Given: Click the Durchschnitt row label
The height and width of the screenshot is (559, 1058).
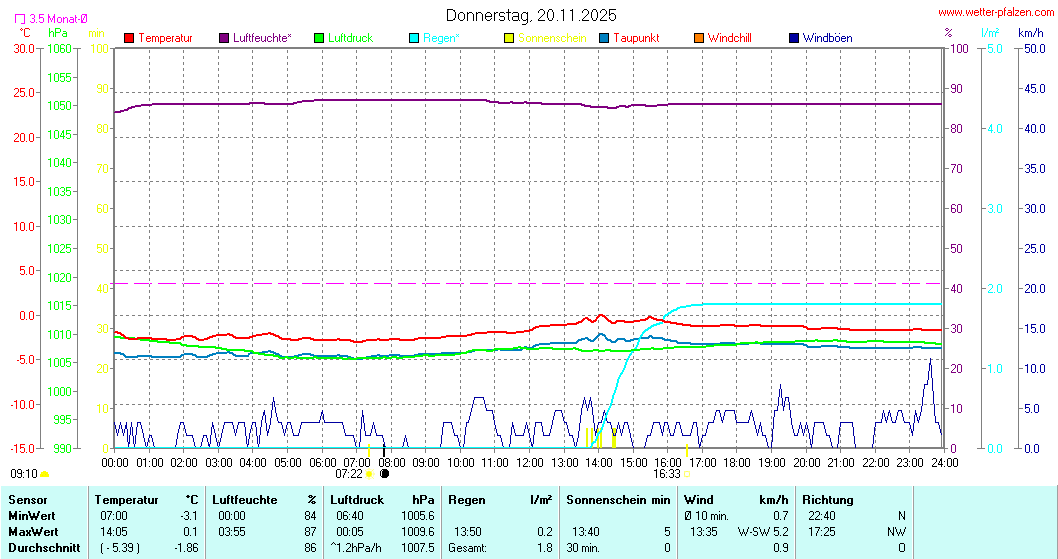Looking at the screenshot, I should point(39,547).
